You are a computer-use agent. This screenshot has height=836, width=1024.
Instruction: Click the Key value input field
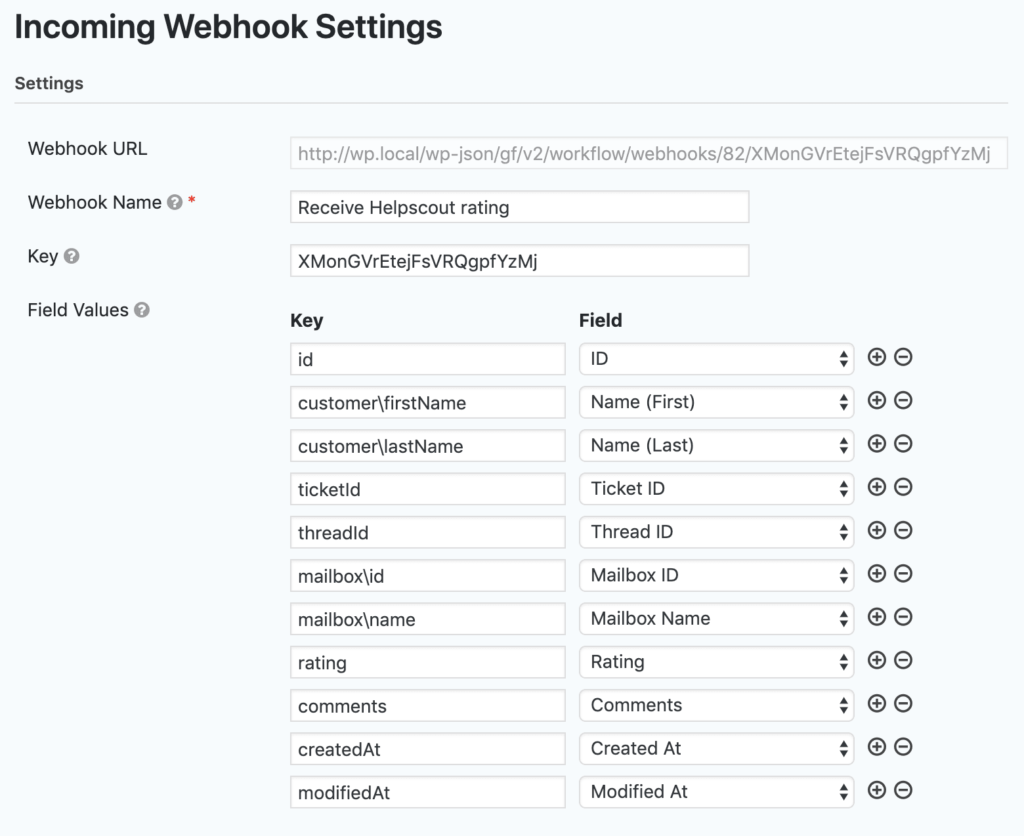click(519, 261)
